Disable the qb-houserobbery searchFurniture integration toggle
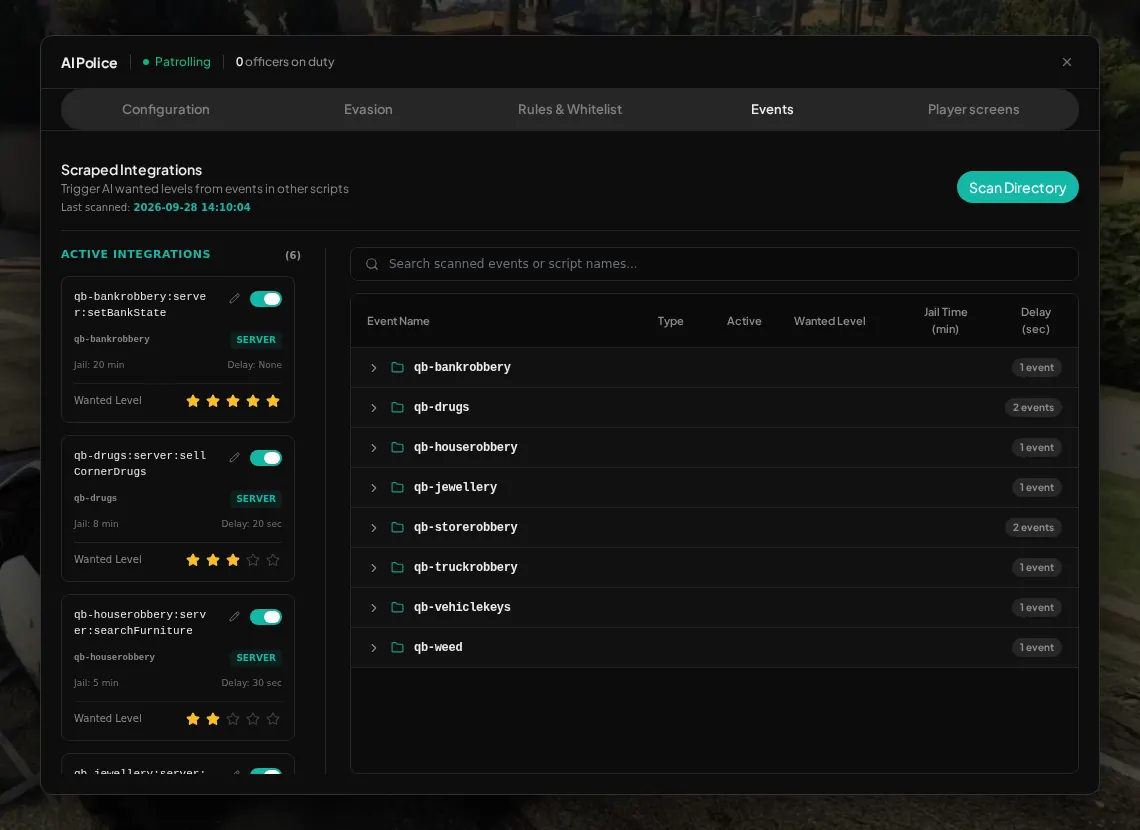This screenshot has height=830, width=1140. [265, 617]
